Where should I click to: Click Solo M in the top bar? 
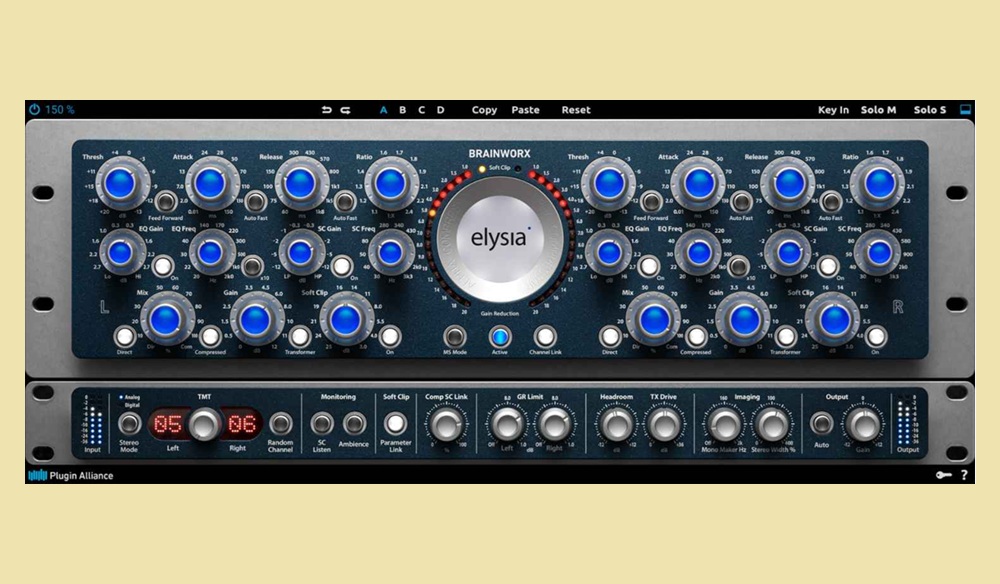click(x=879, y=109)
